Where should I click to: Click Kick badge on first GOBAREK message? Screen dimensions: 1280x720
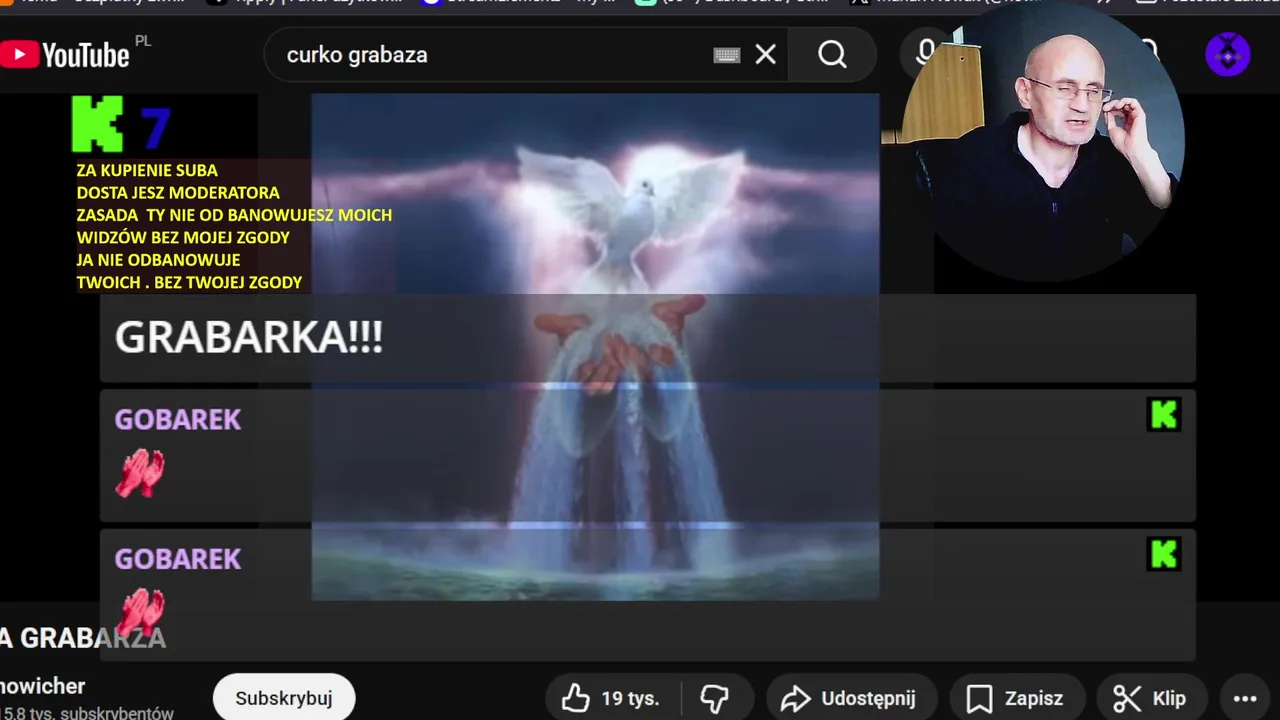1164,414
